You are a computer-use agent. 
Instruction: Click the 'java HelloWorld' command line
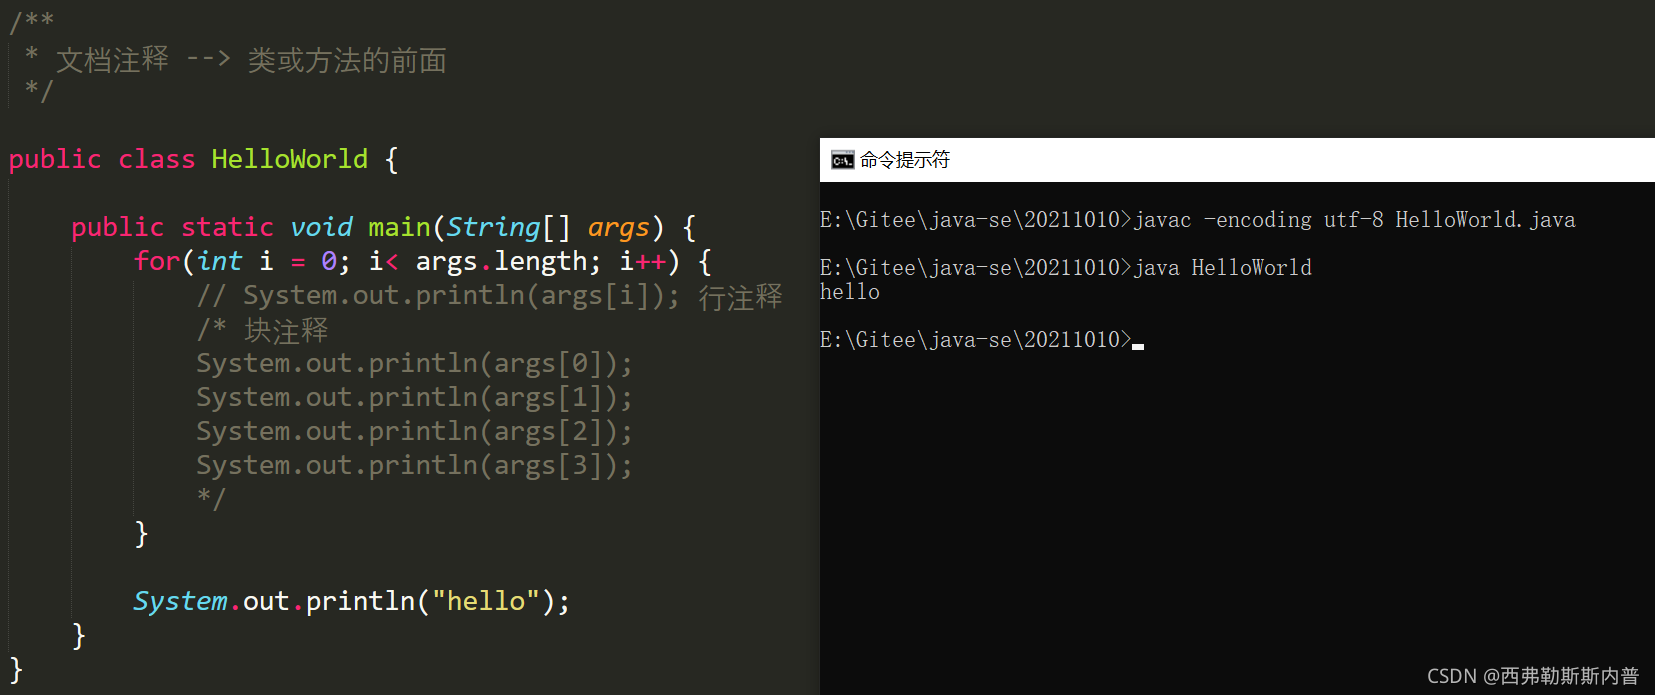(x=1066, y=268)
